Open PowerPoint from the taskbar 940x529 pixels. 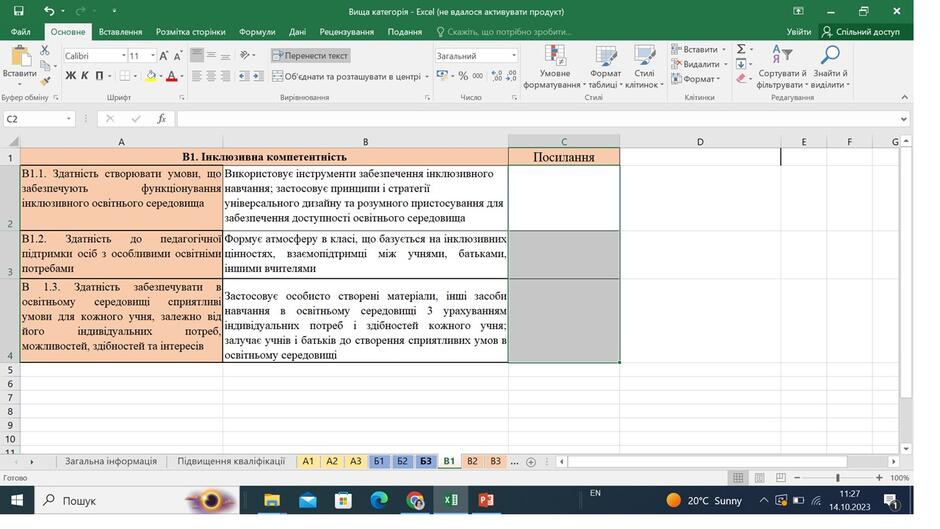pyautogui.click(x=486, y=500)
